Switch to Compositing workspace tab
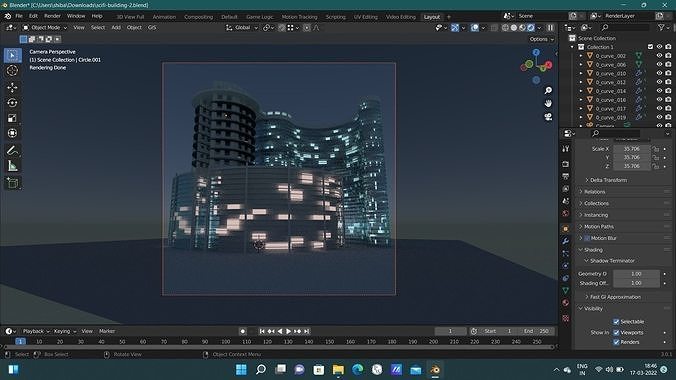 point(198,17)
